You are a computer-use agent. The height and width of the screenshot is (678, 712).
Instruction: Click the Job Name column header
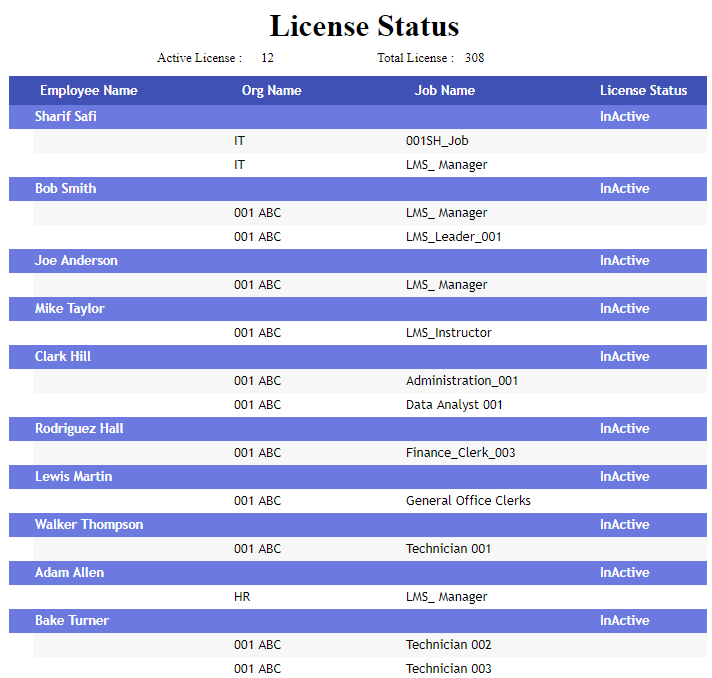coord(444,90)
